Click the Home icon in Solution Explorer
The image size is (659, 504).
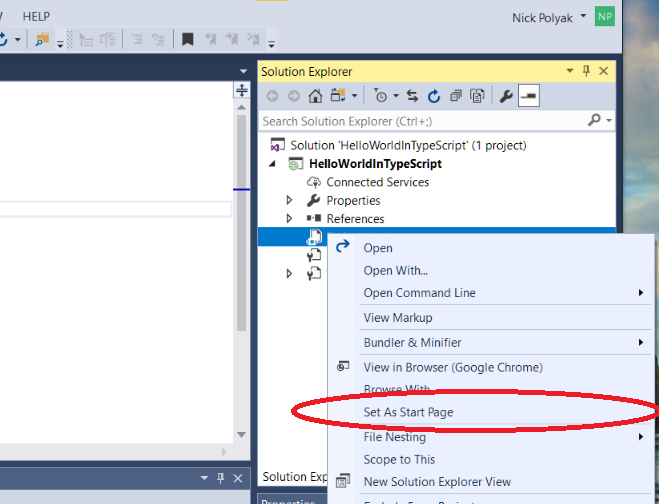coord(315,96)
